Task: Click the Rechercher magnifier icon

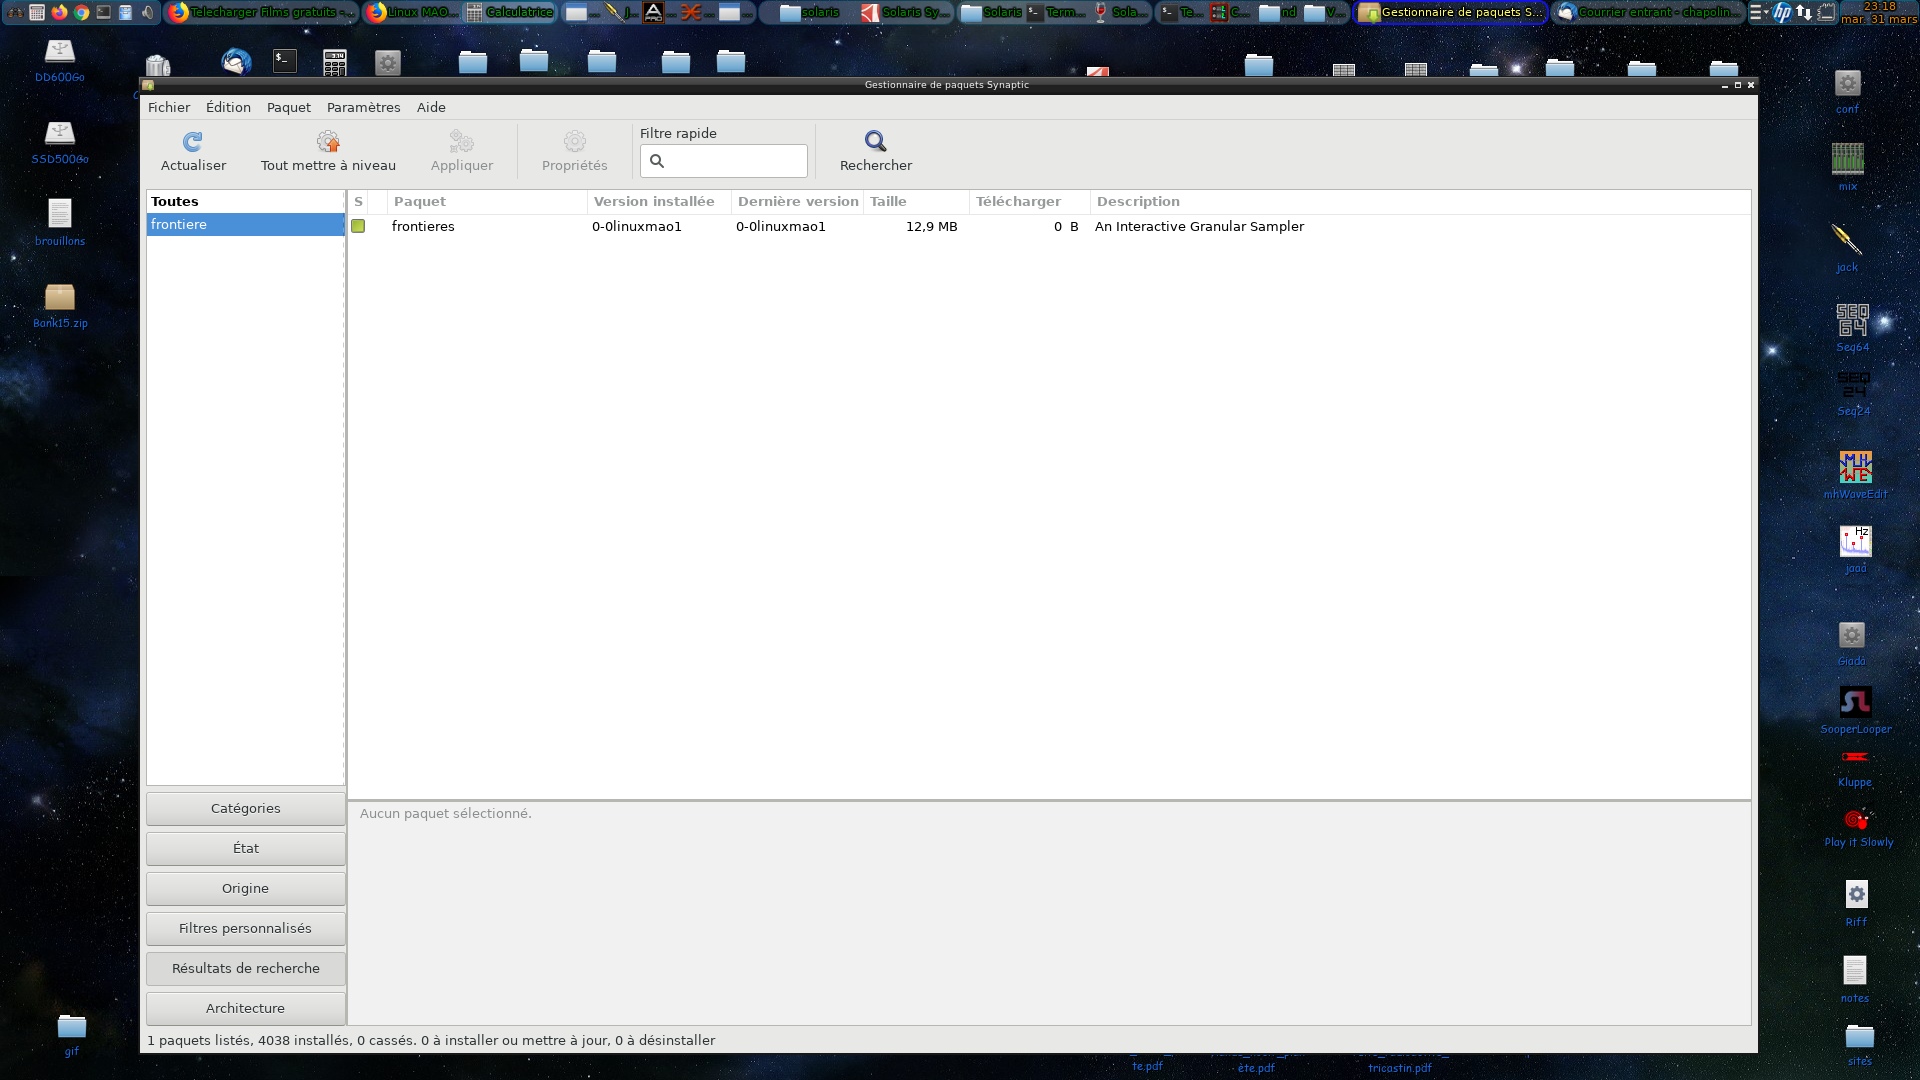Action: click(x=875, y=142)
